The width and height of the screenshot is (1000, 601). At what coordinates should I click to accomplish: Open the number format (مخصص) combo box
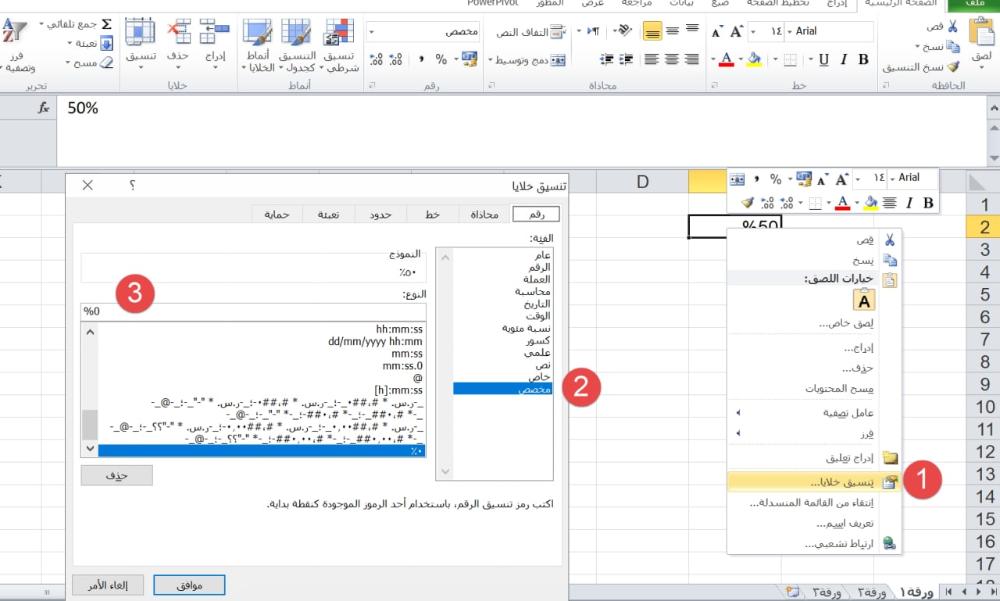tap(423, 31)
